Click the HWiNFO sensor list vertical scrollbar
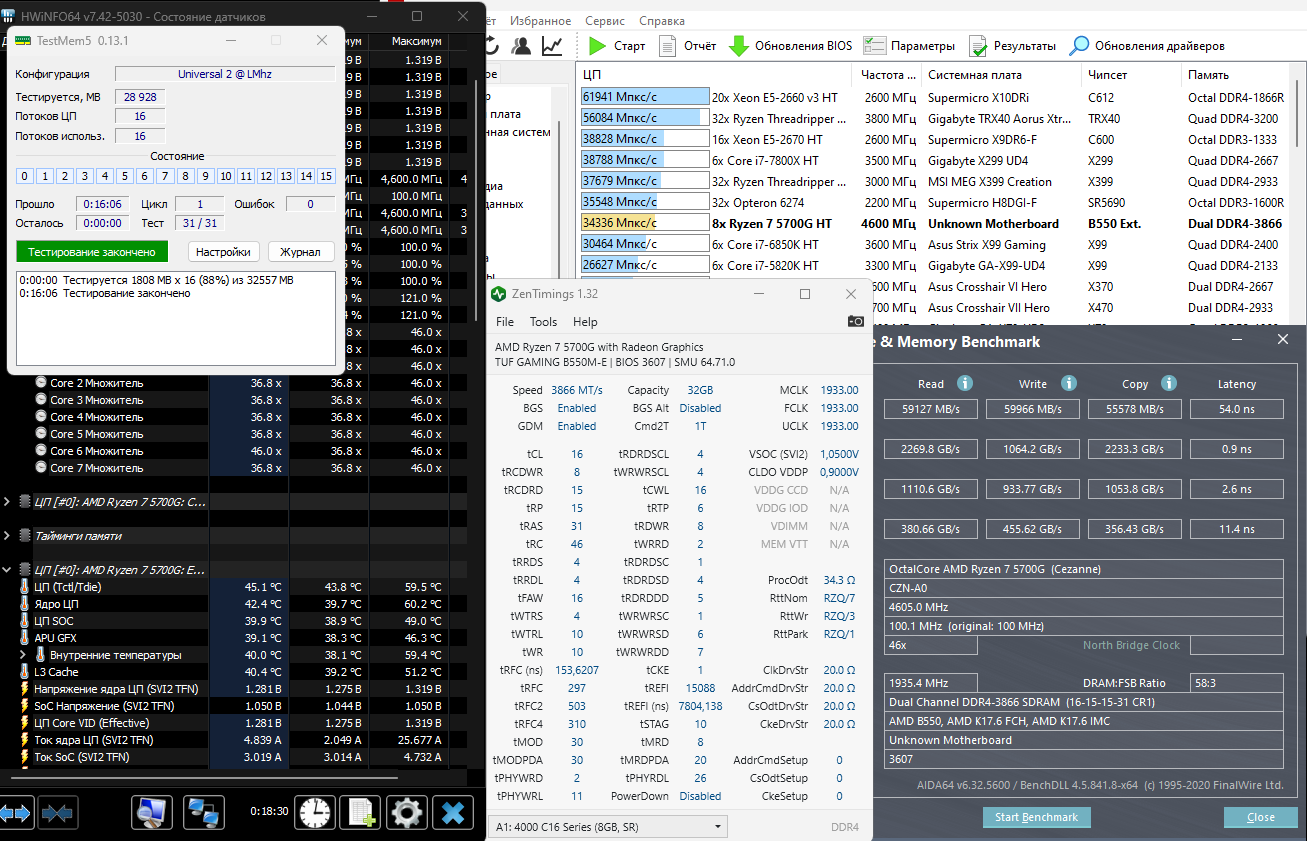Viewport: 1307px width, 841px height. point(476,200)
